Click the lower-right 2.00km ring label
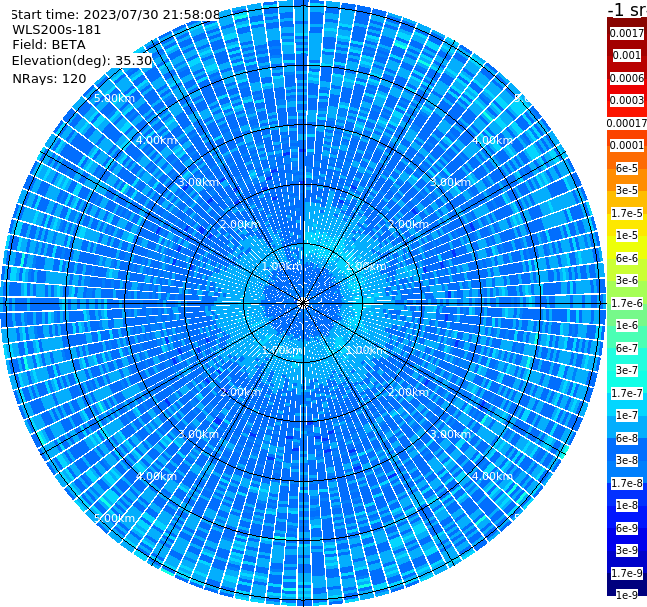This screenshot has height=607, width=647. click(x=408, y=392)
